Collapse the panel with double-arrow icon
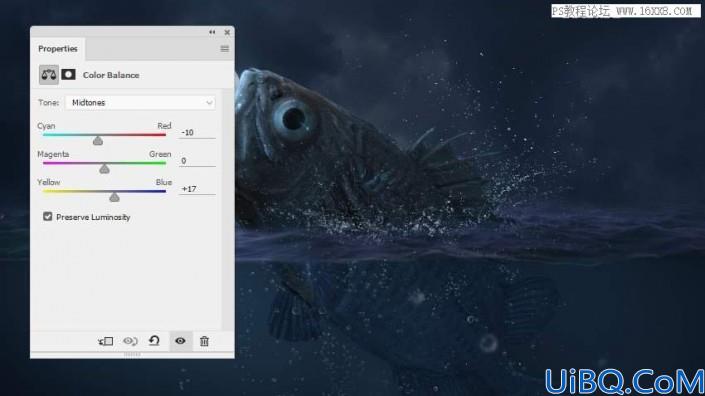 coord(212,32)
